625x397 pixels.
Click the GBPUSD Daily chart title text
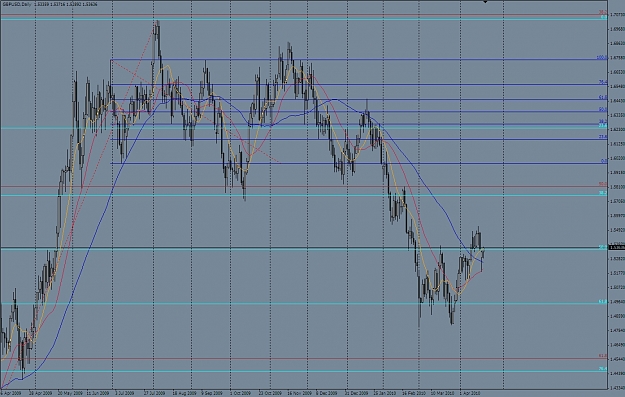16,4
